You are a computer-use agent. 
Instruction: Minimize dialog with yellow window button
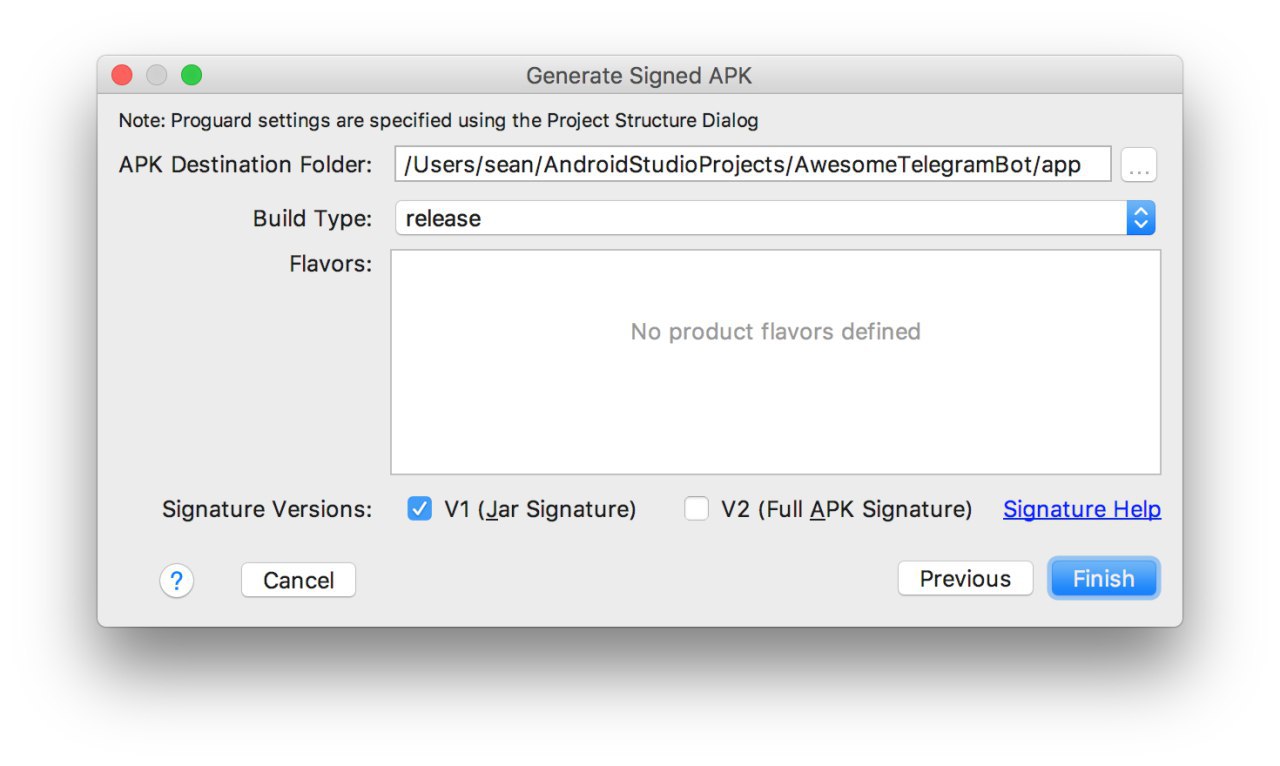tap(156, 75)
